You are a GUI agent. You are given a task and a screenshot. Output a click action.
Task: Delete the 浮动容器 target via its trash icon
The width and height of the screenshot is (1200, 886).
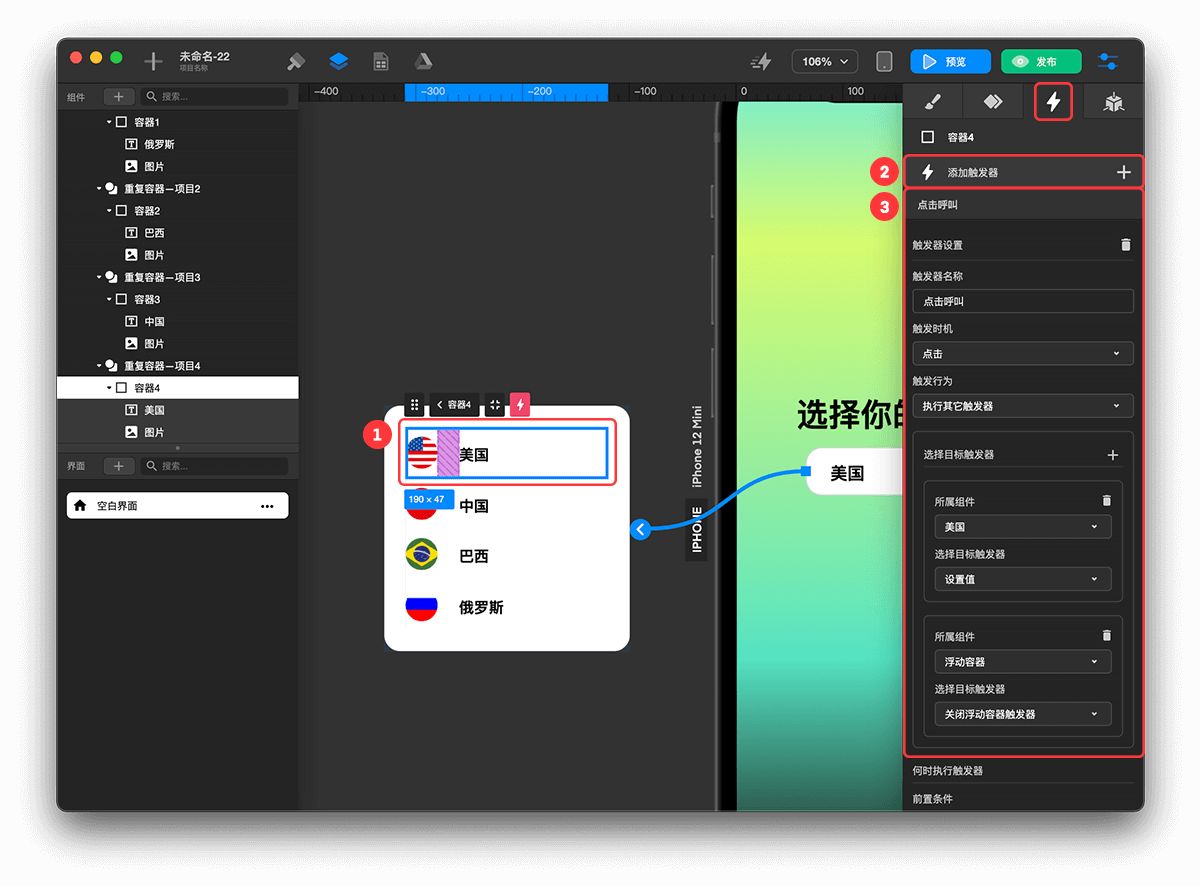(1106, 636)
